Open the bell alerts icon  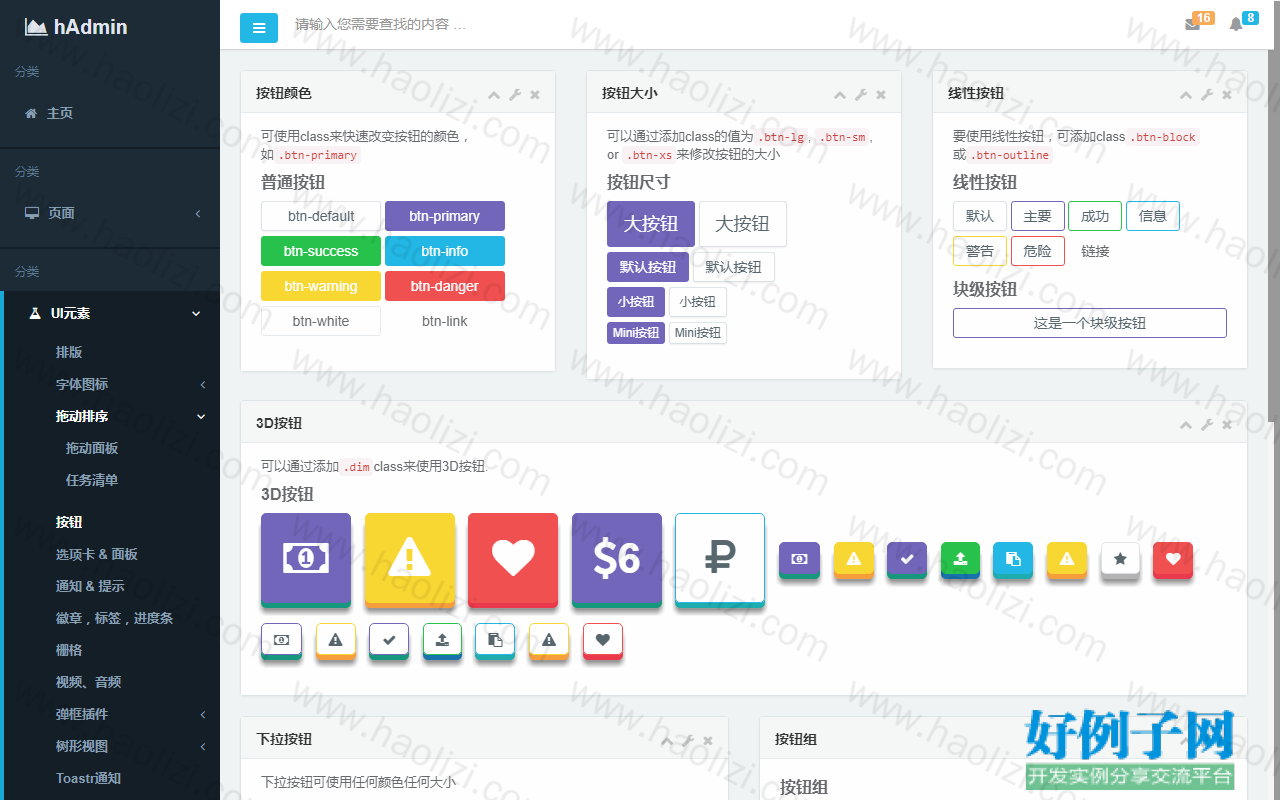coord(1236,24)
